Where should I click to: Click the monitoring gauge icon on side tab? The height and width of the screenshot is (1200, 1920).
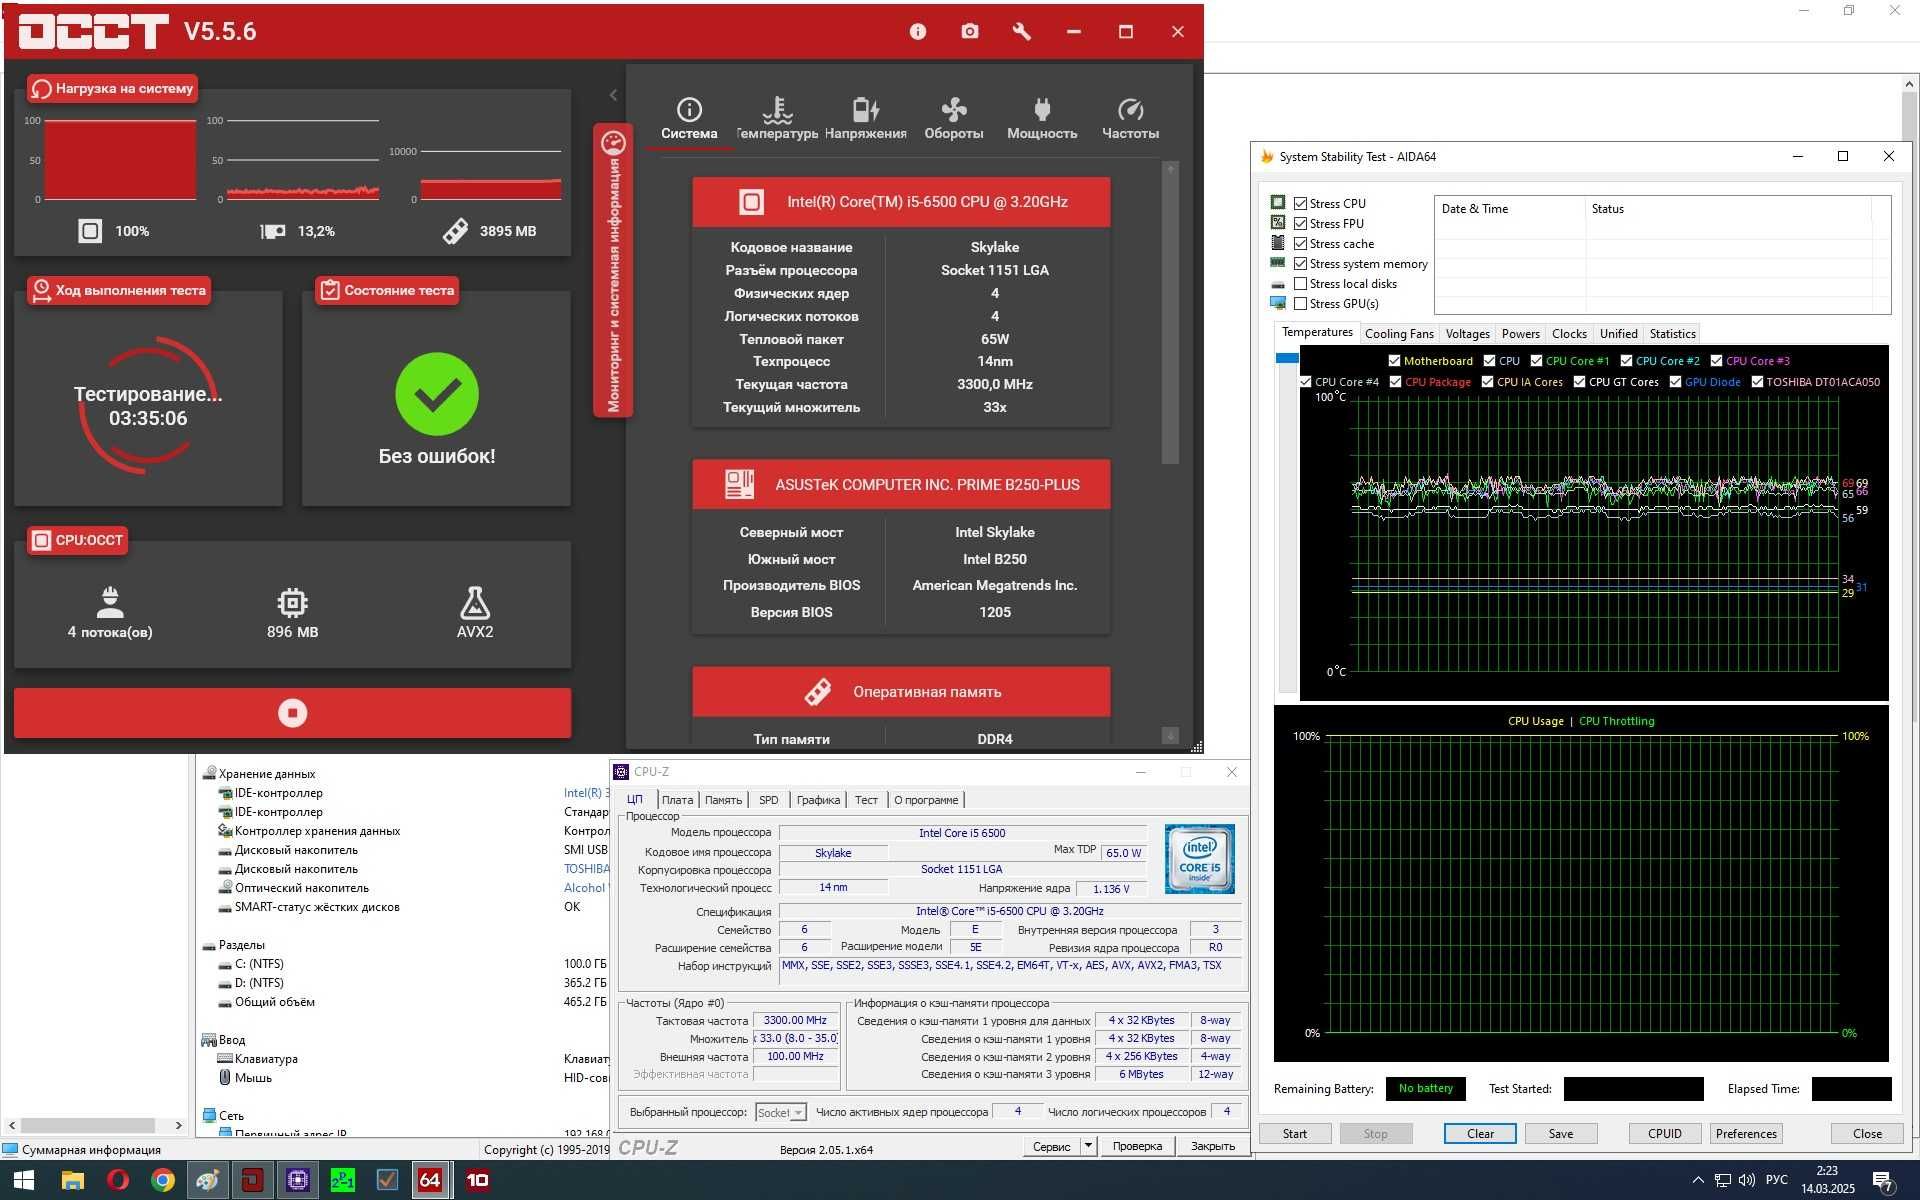coord(613,143)
